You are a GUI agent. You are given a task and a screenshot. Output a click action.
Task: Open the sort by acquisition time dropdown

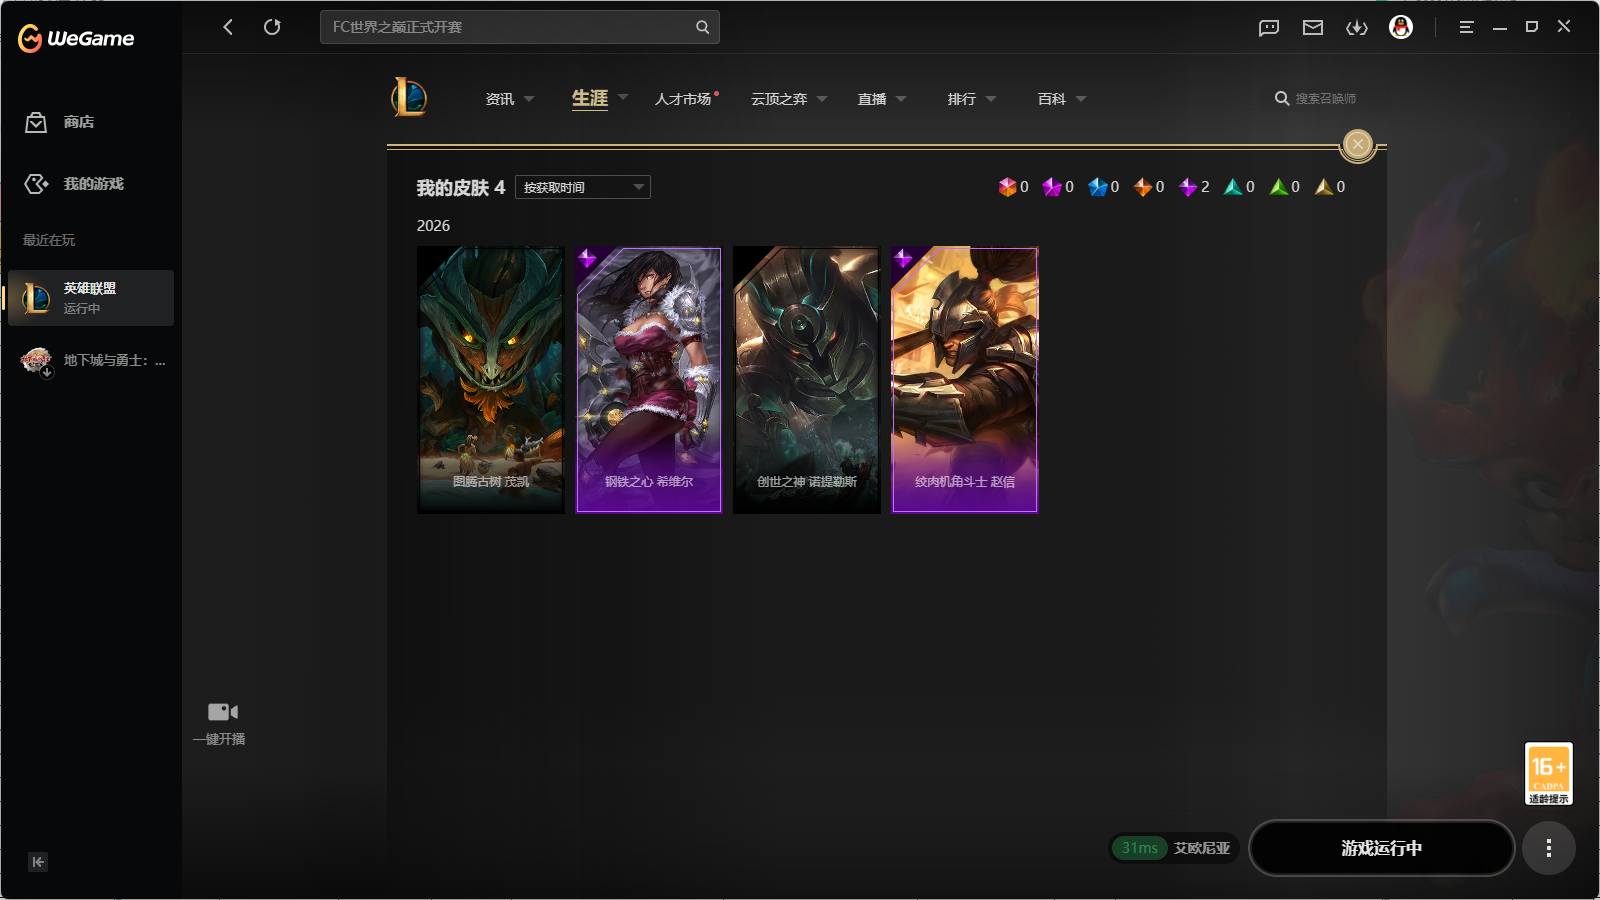583,187
